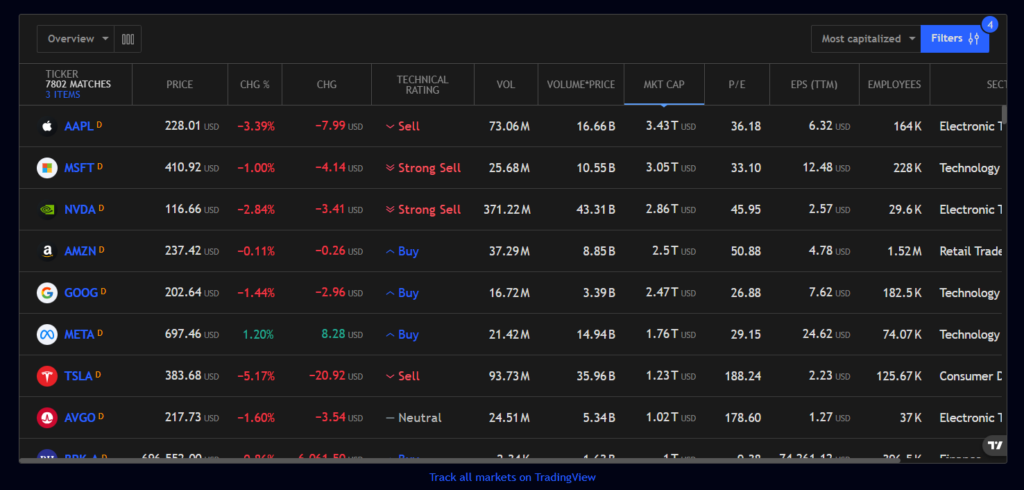Click the Amazon logo icon
This screenshot has height=490, width=1024.
coord(46,251)
